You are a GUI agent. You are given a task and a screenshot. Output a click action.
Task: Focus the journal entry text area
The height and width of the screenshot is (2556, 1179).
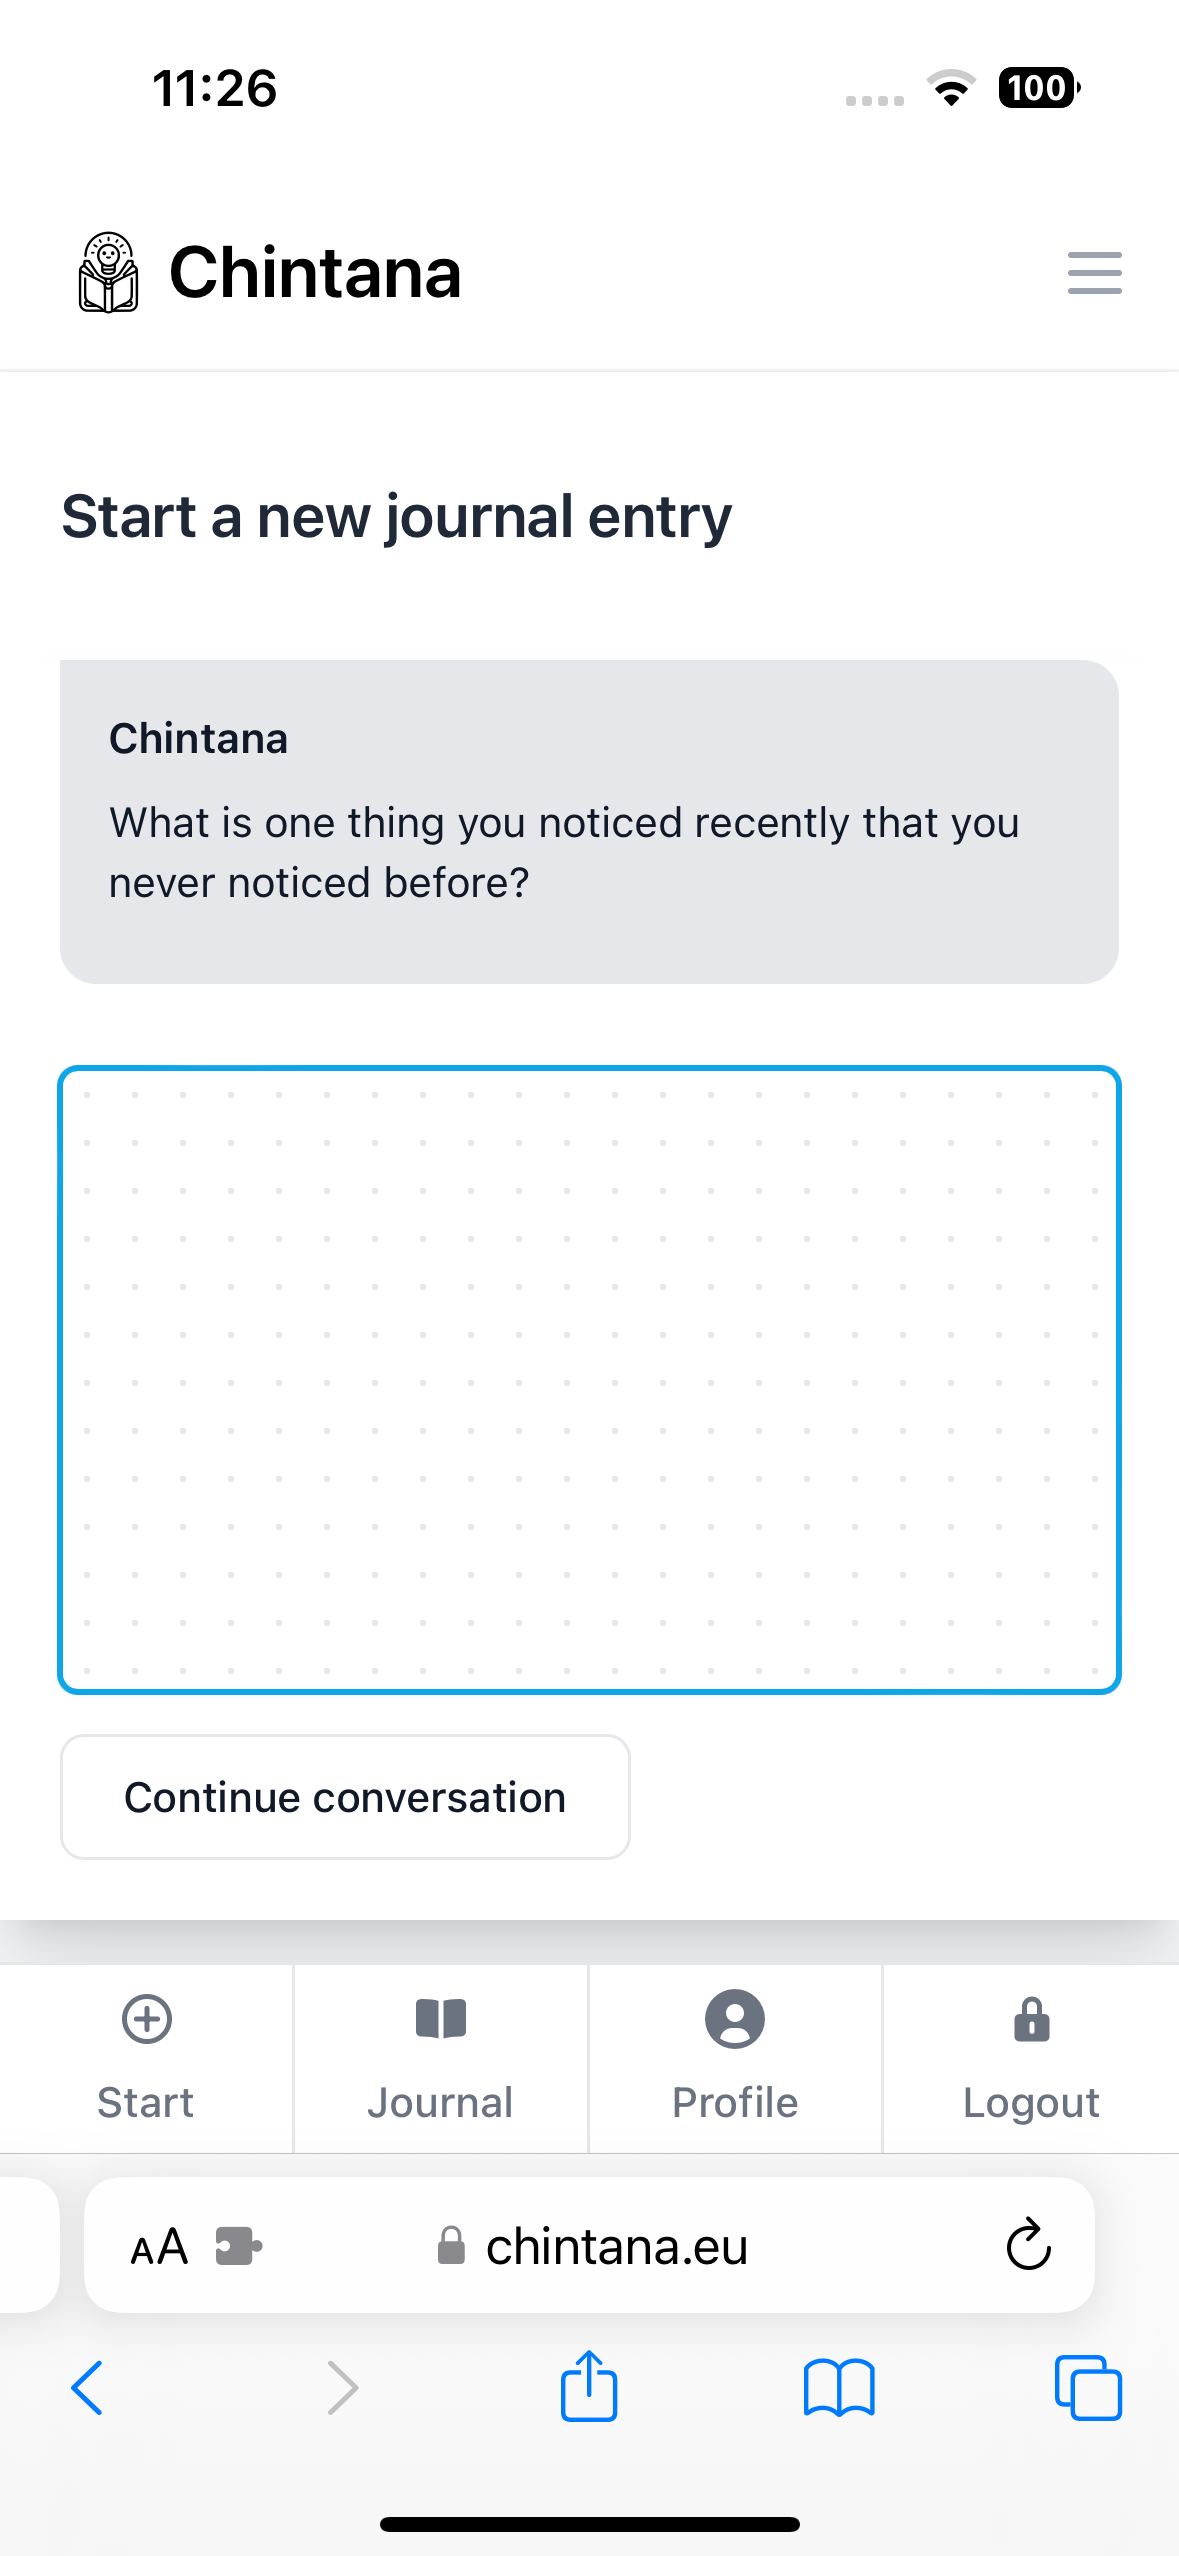pyautogui.click(x=589, y=1380)
